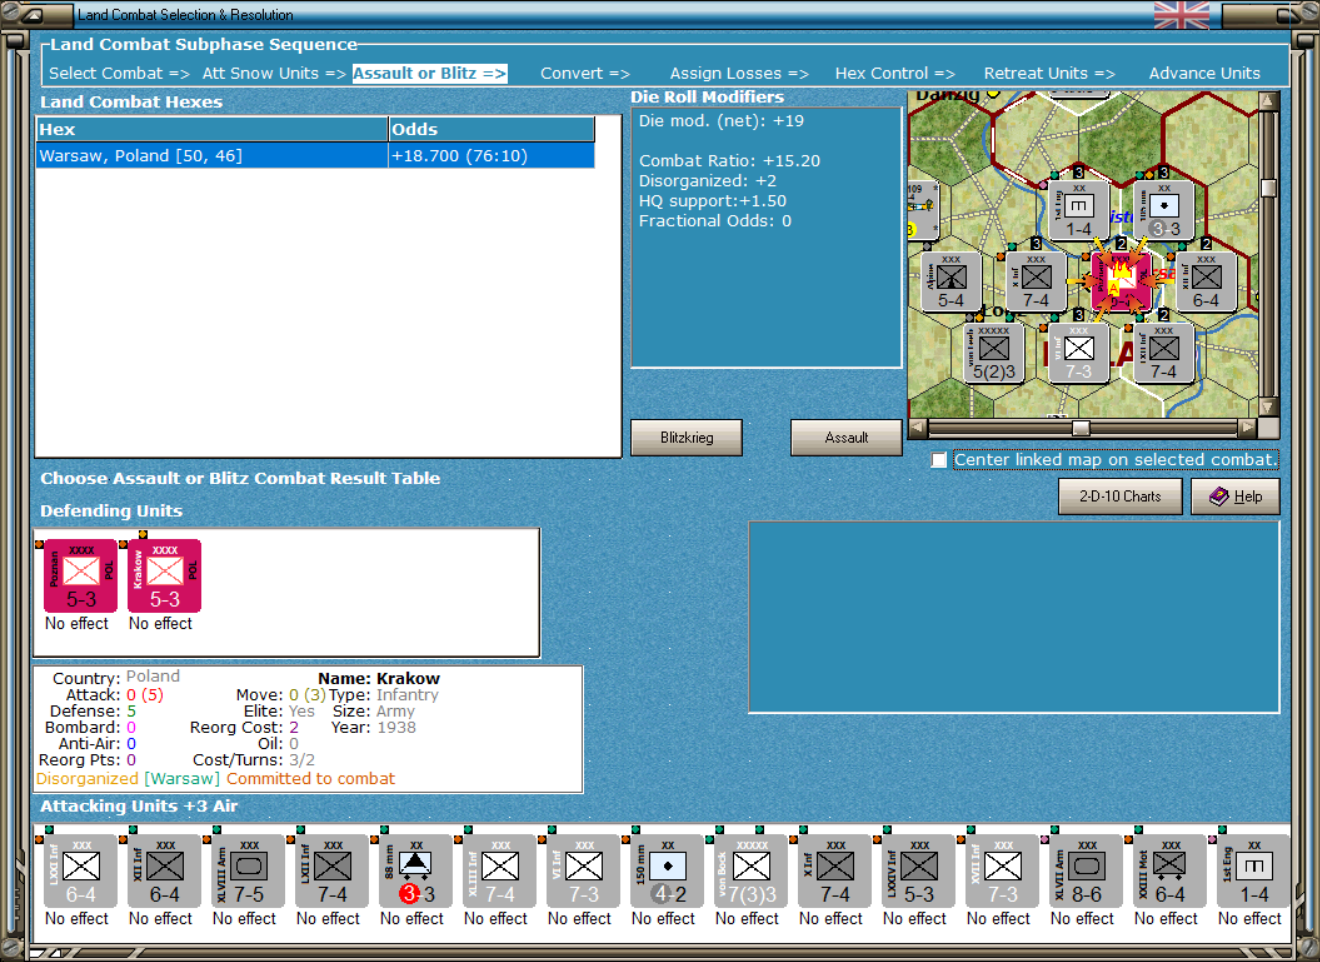Select the Krakow 5-3 defending unit
The height and width of the screenshot is (962, 1320).
click(165, 576)
